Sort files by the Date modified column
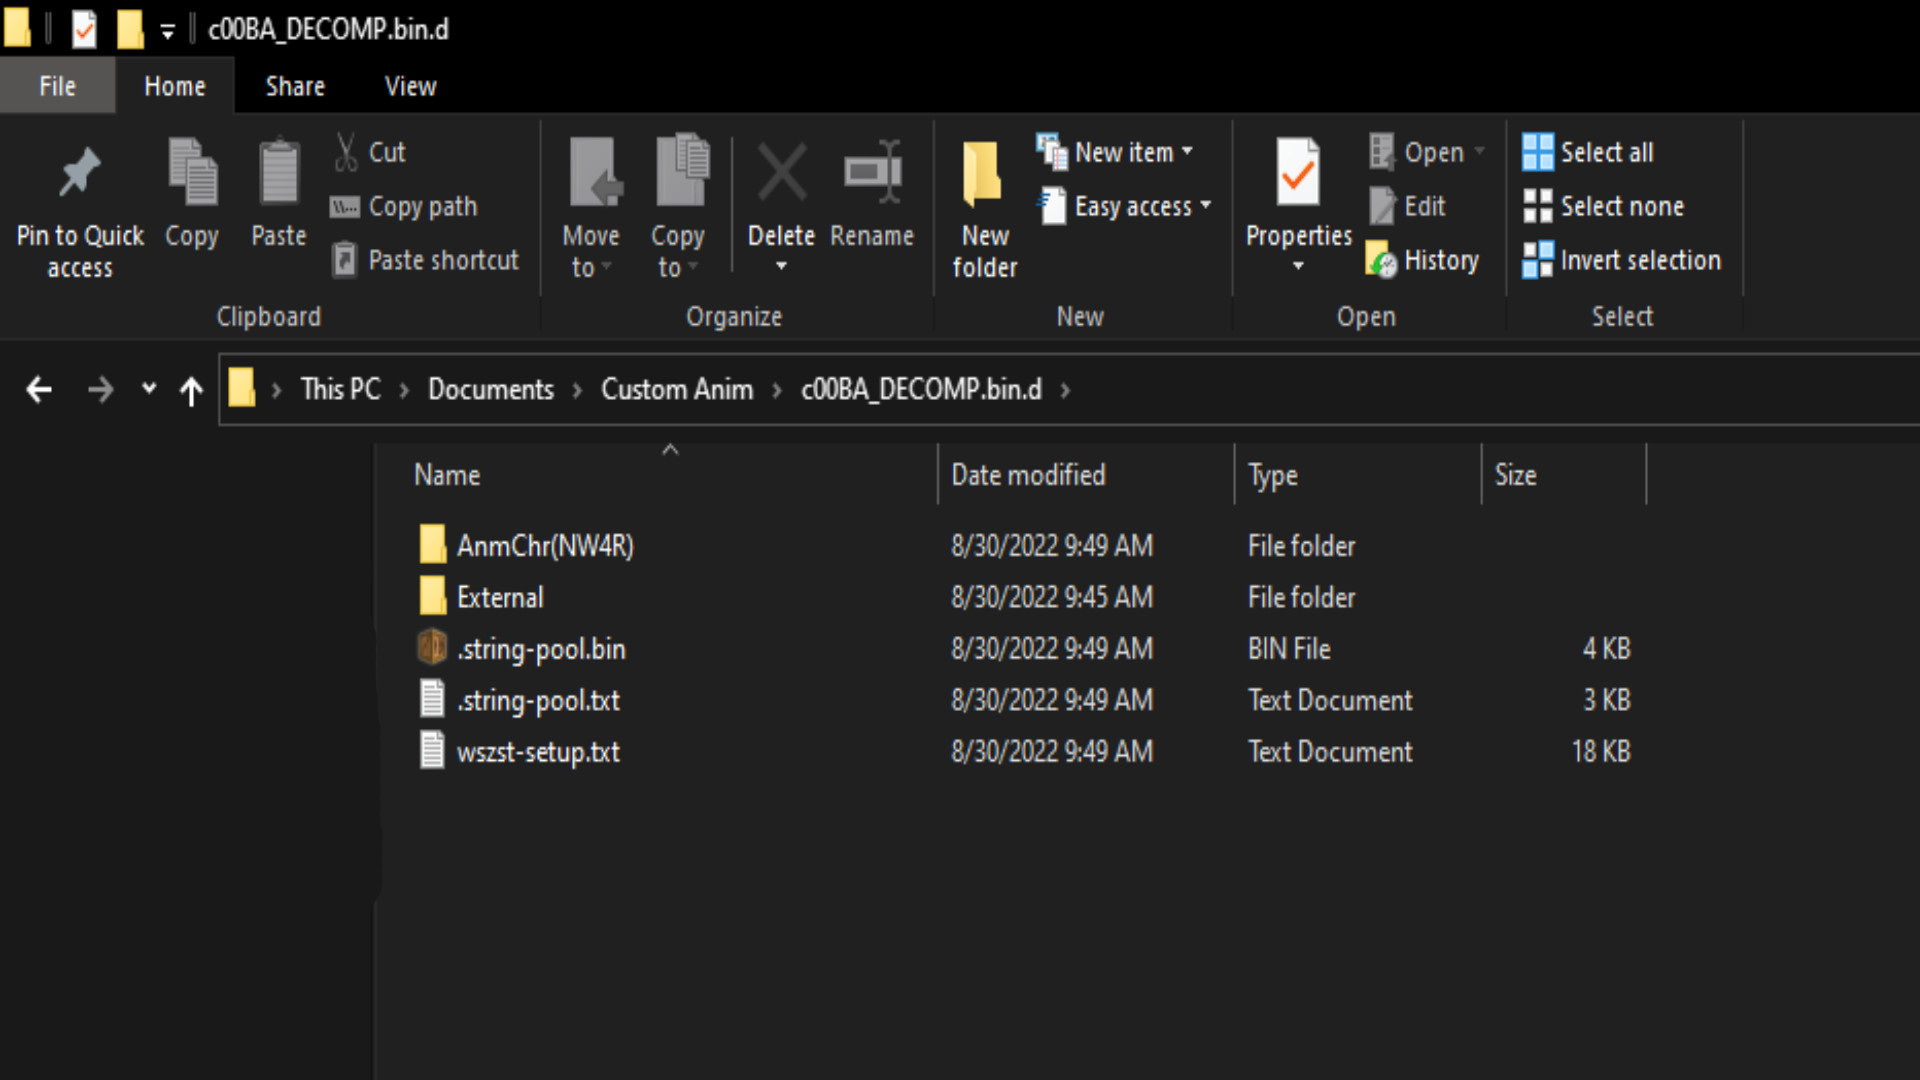The width and height of the screenshot is (1920, 1080). (x=1028, y=475)
